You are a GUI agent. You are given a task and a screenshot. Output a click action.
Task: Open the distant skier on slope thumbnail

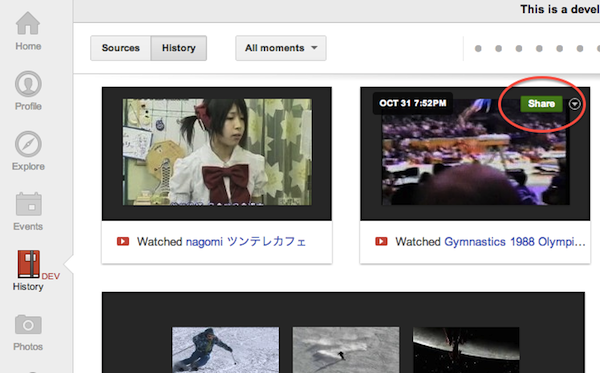pos(346,350)
